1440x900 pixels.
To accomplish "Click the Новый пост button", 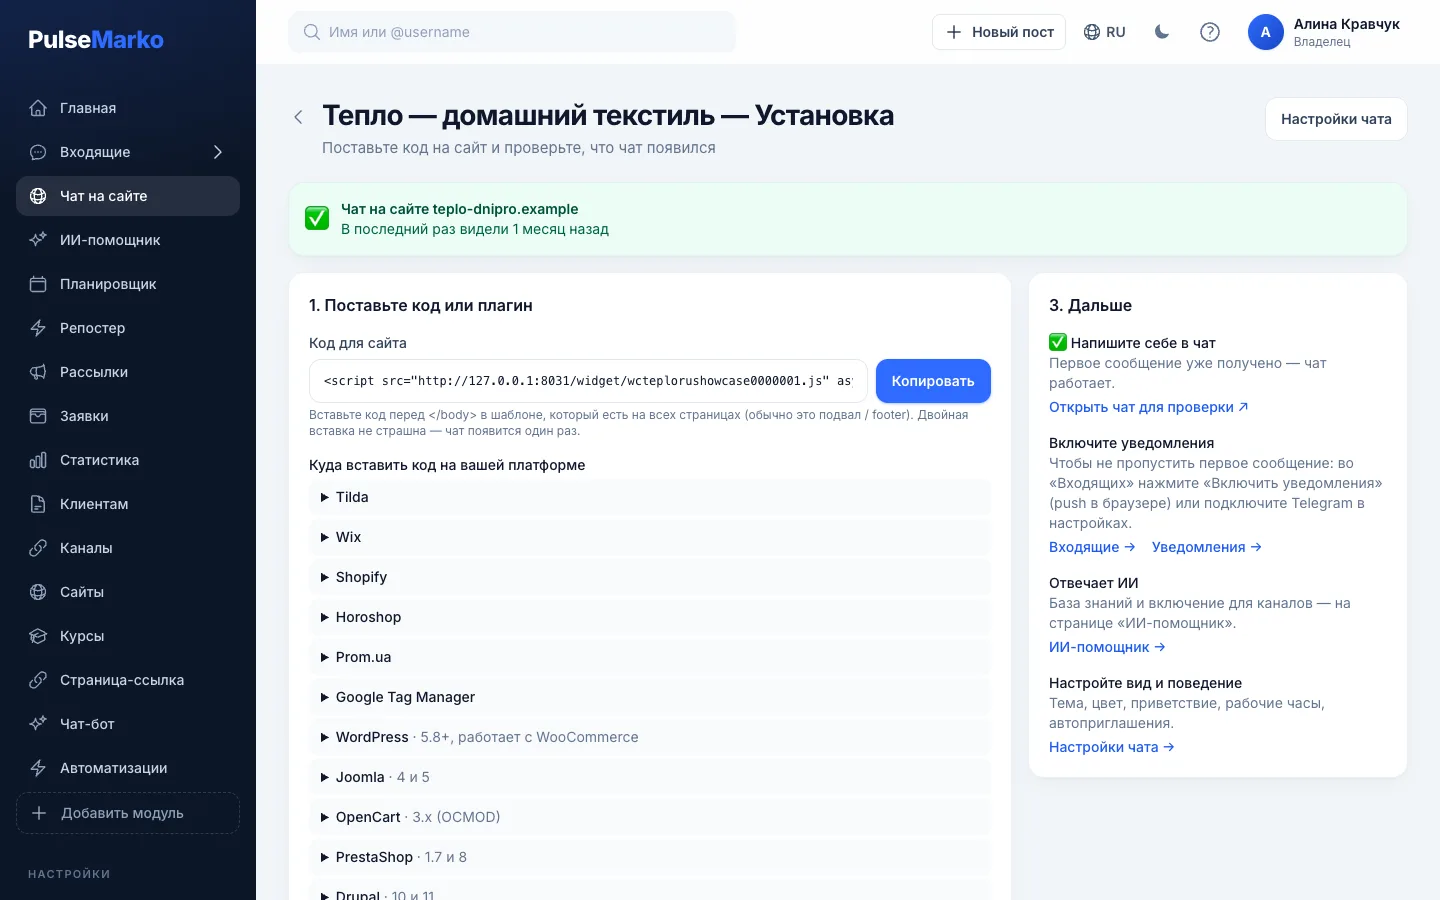I will click(x=999, y=32).
